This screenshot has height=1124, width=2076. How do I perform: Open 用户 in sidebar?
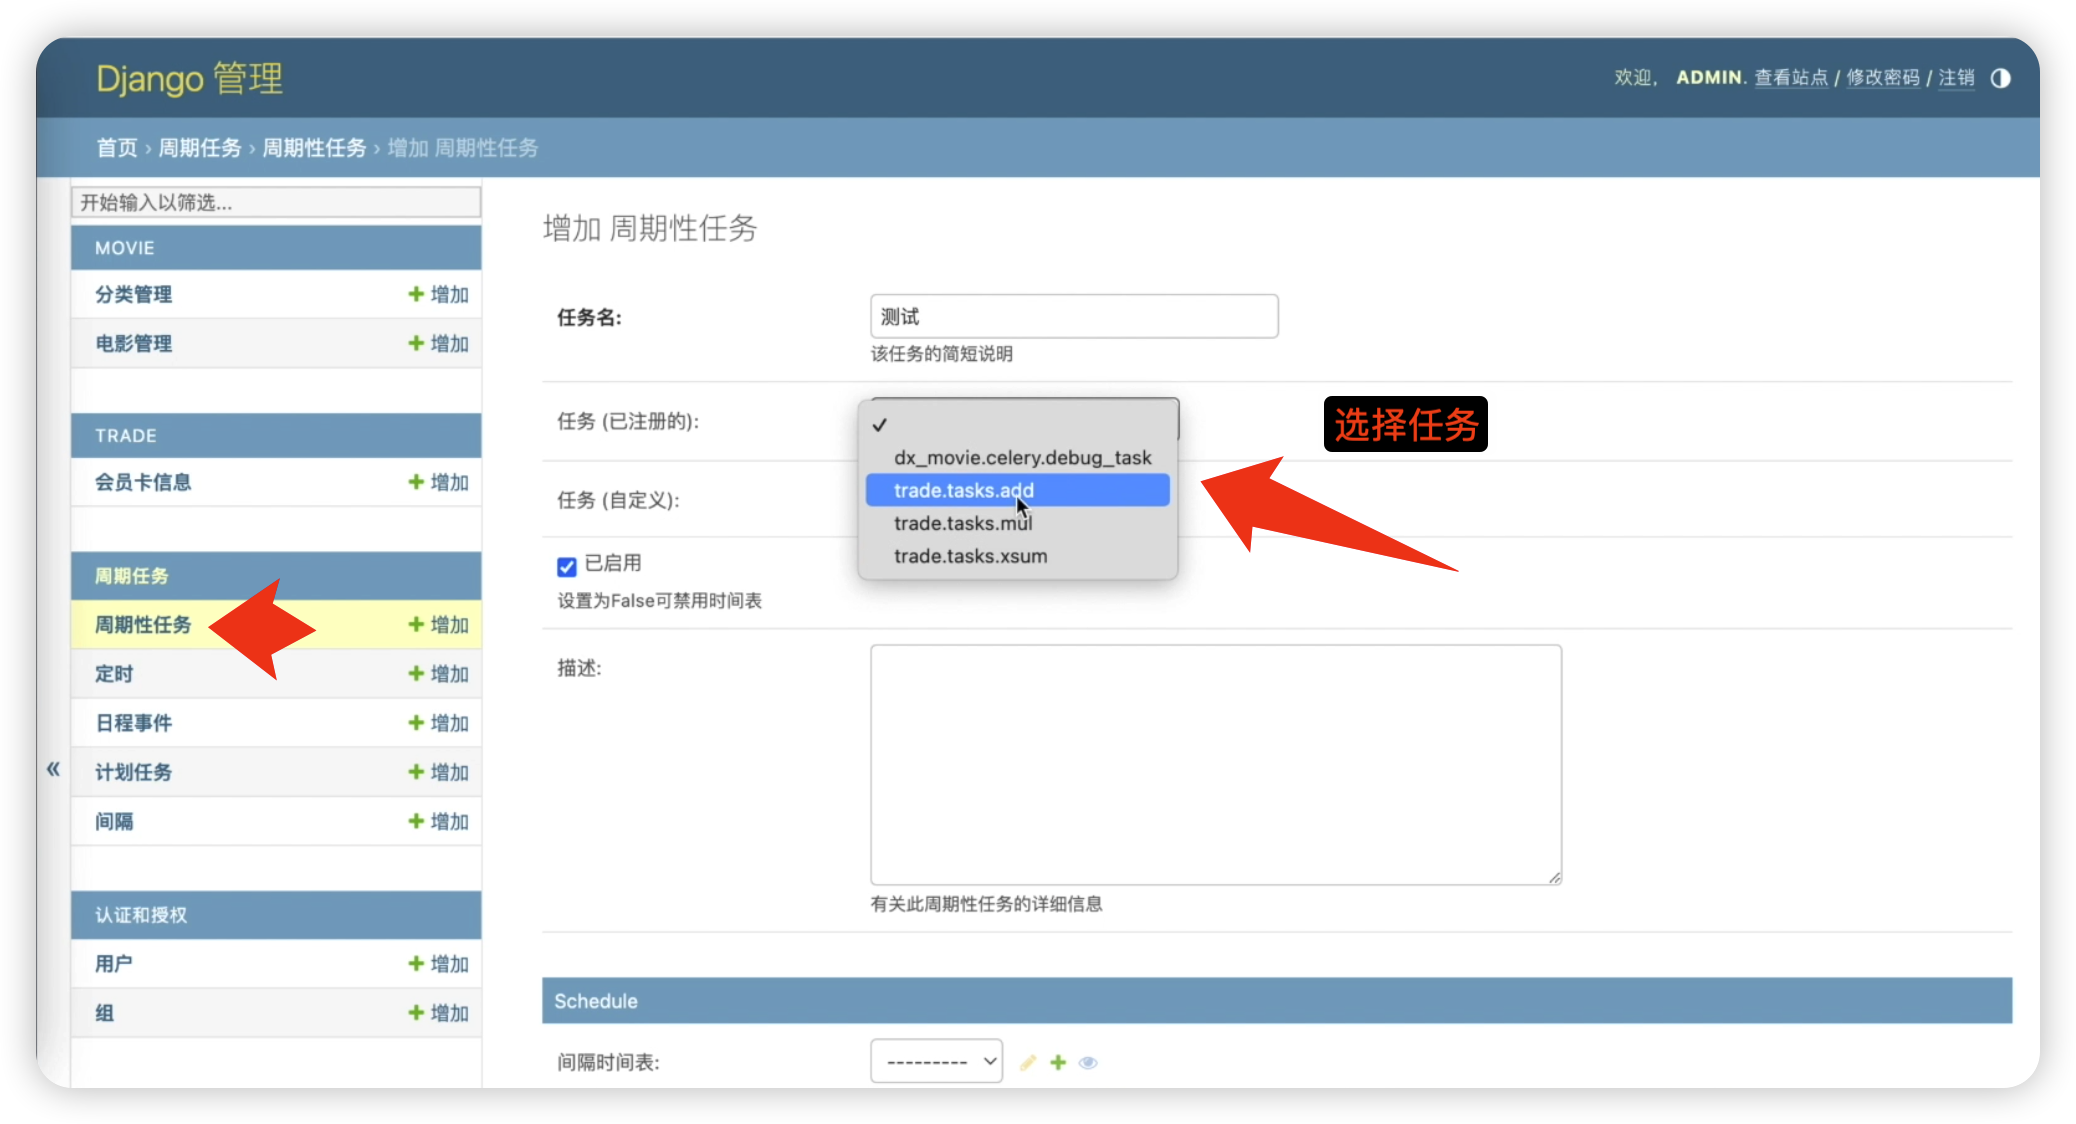pos(114,963)
